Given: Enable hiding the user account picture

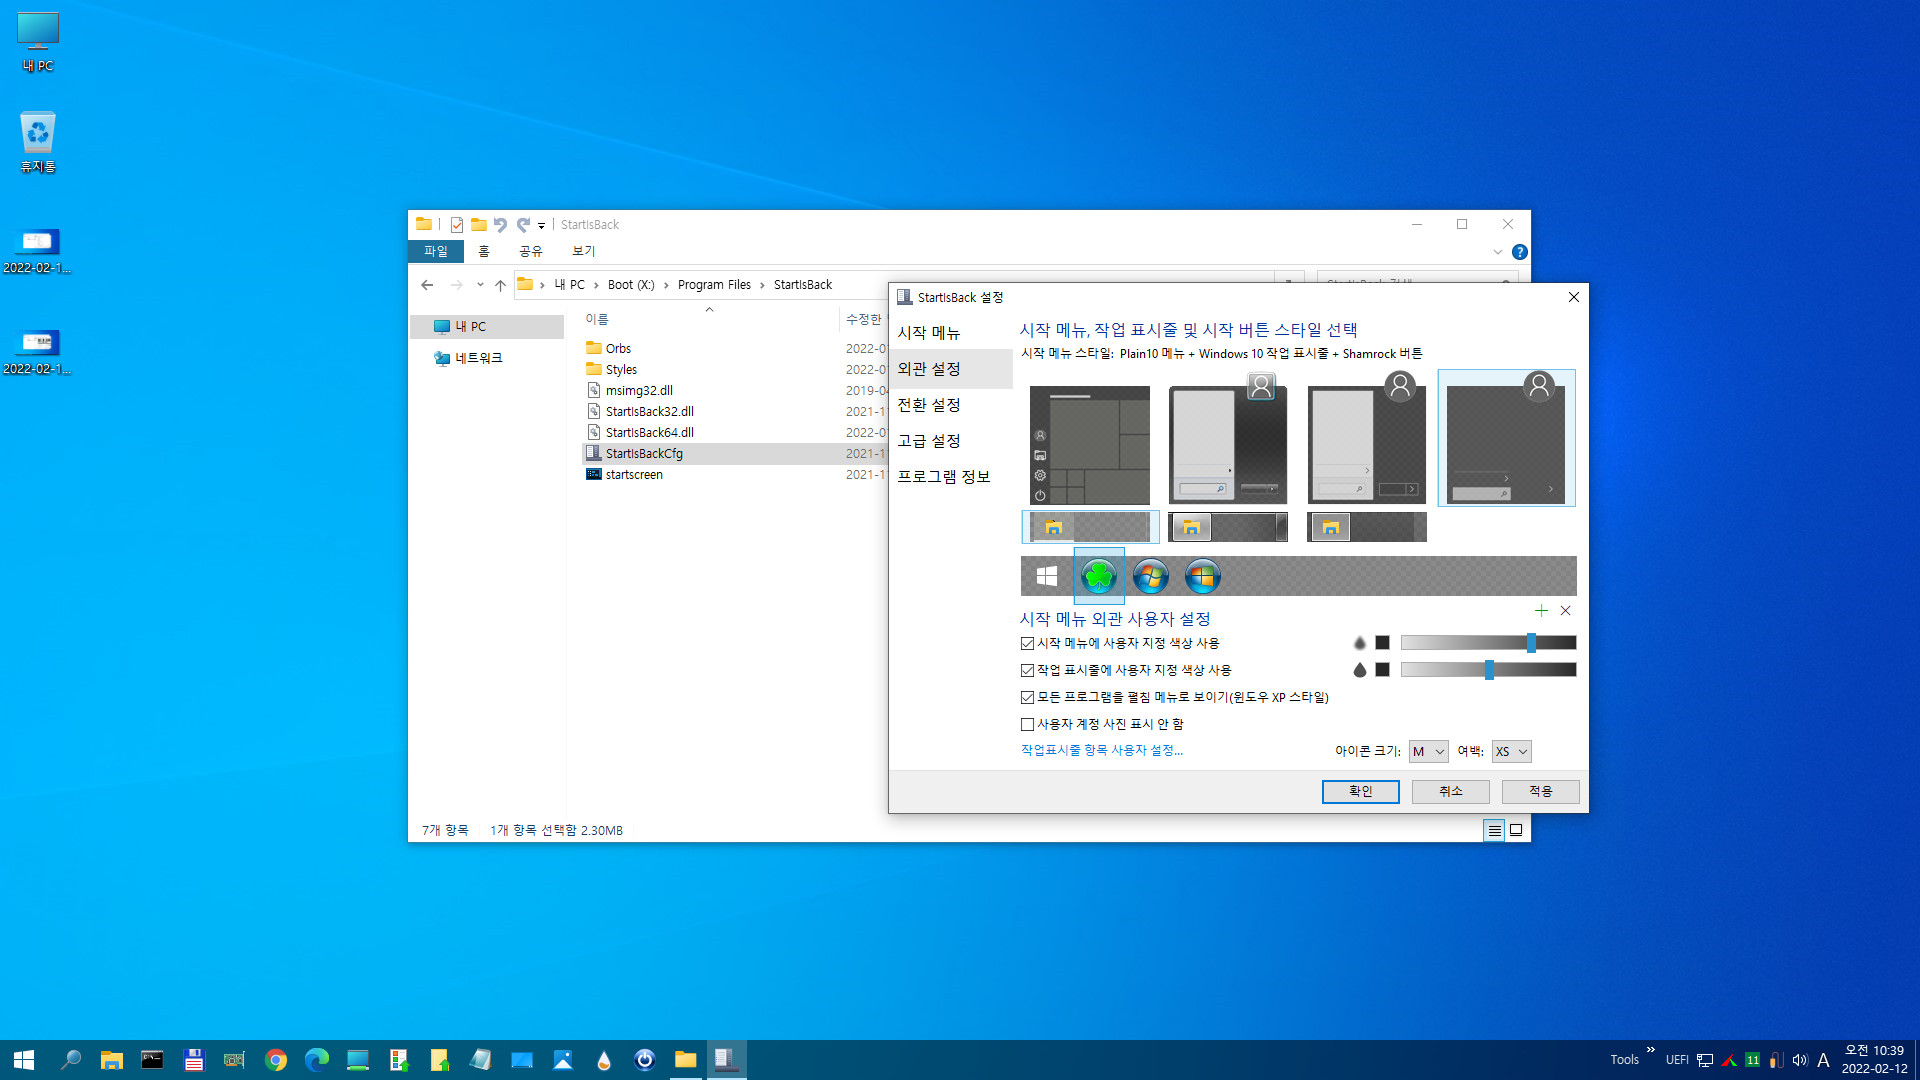Looking at the screenshot, I should pos(1027,724).
